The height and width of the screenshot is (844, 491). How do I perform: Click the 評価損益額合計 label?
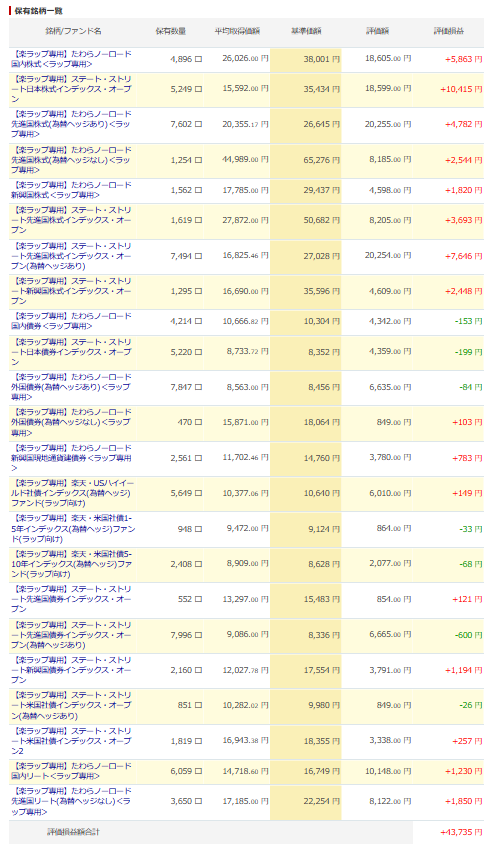(x=73, y=832)
